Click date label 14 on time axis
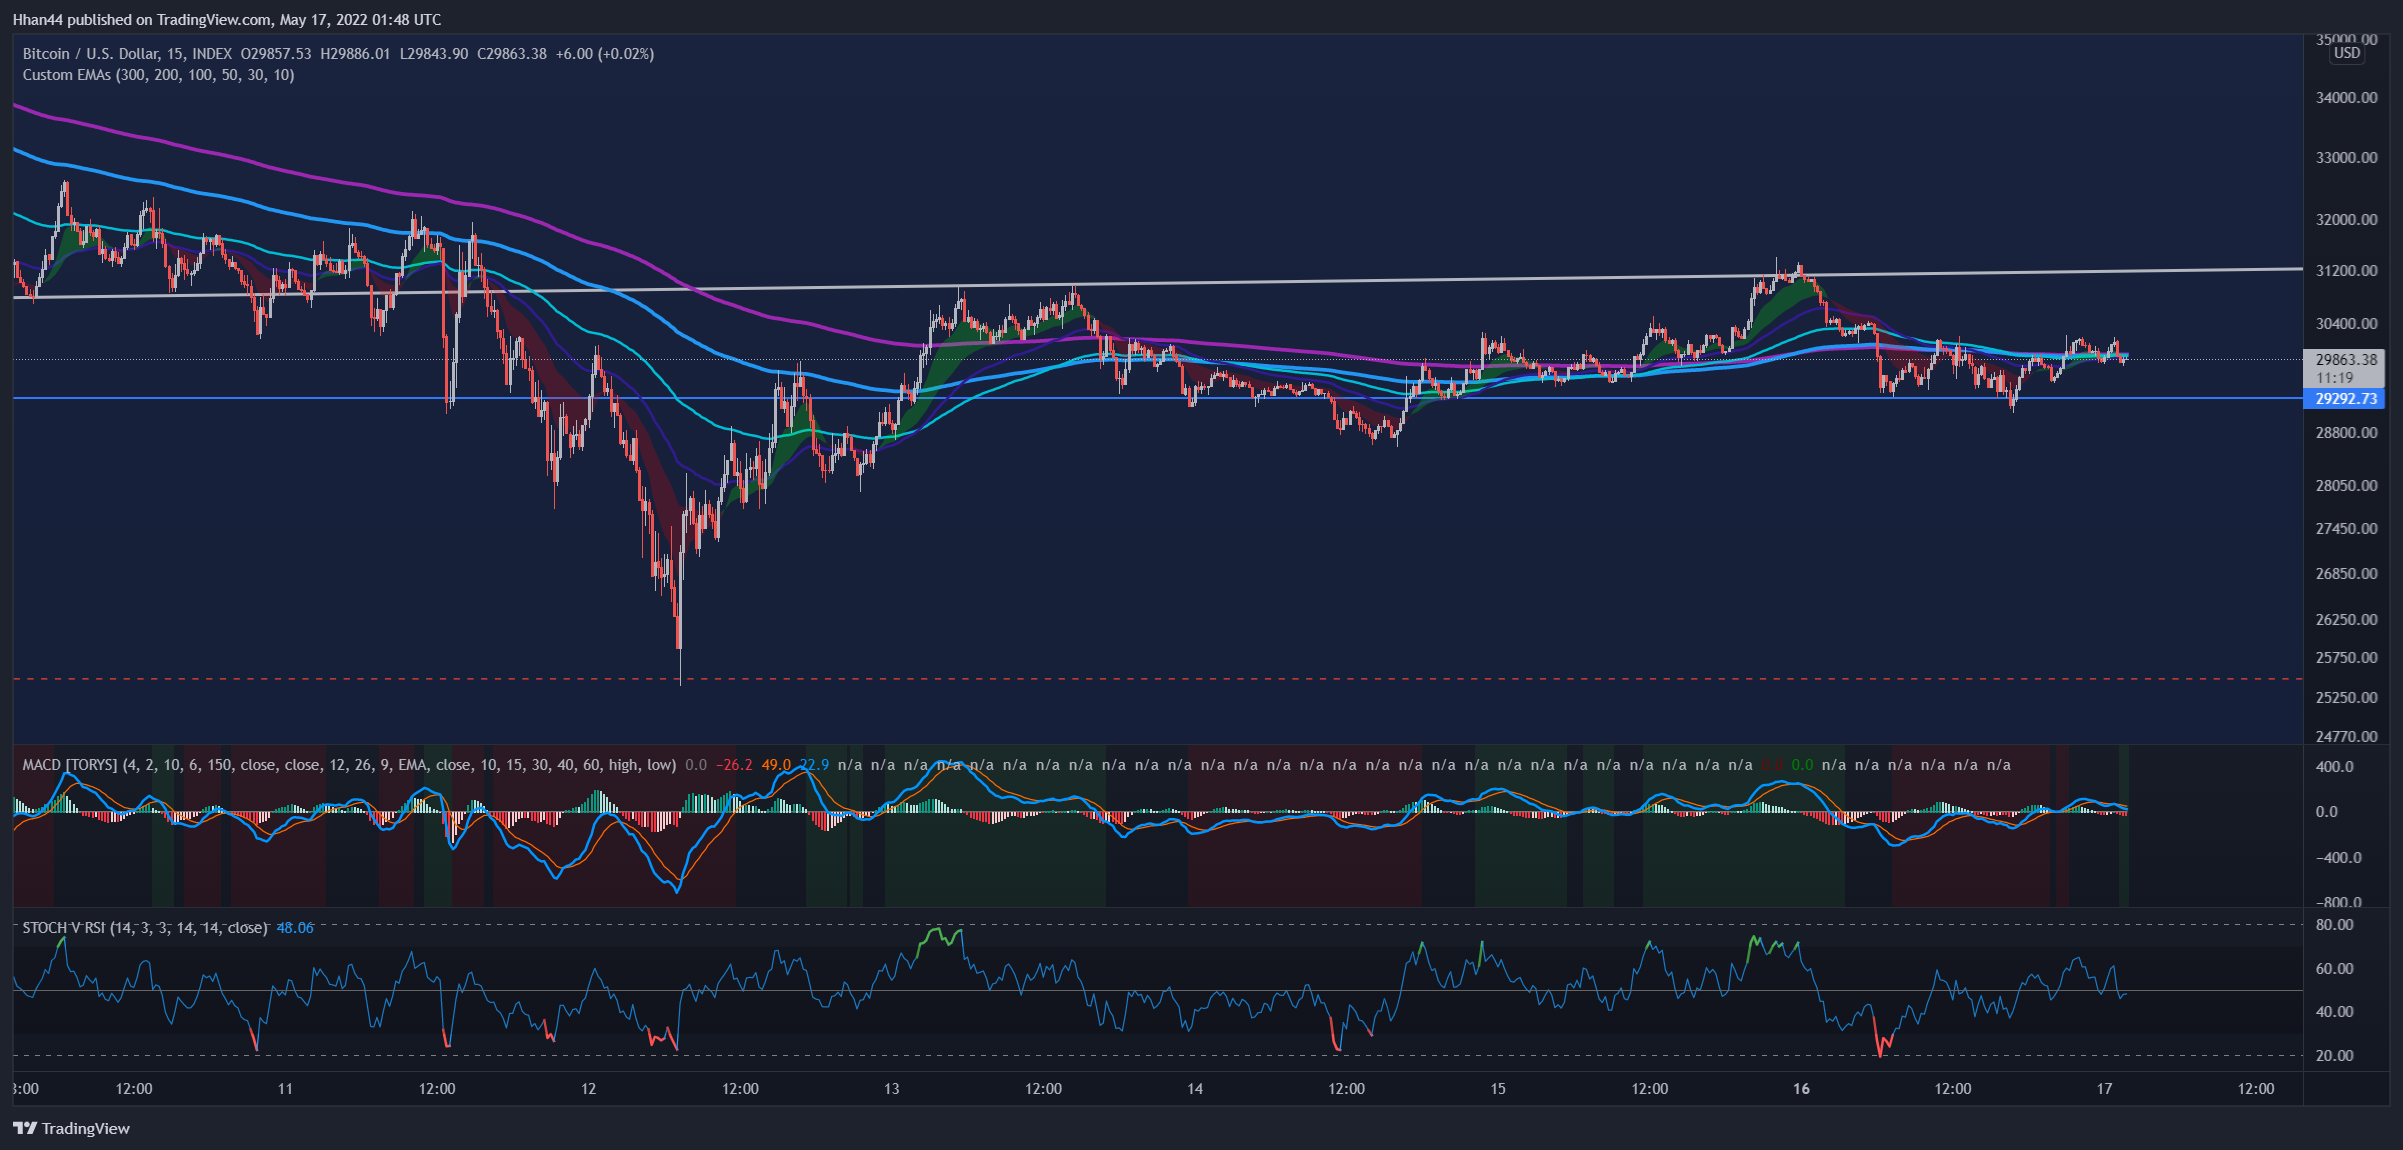 click(1195, 1089)
